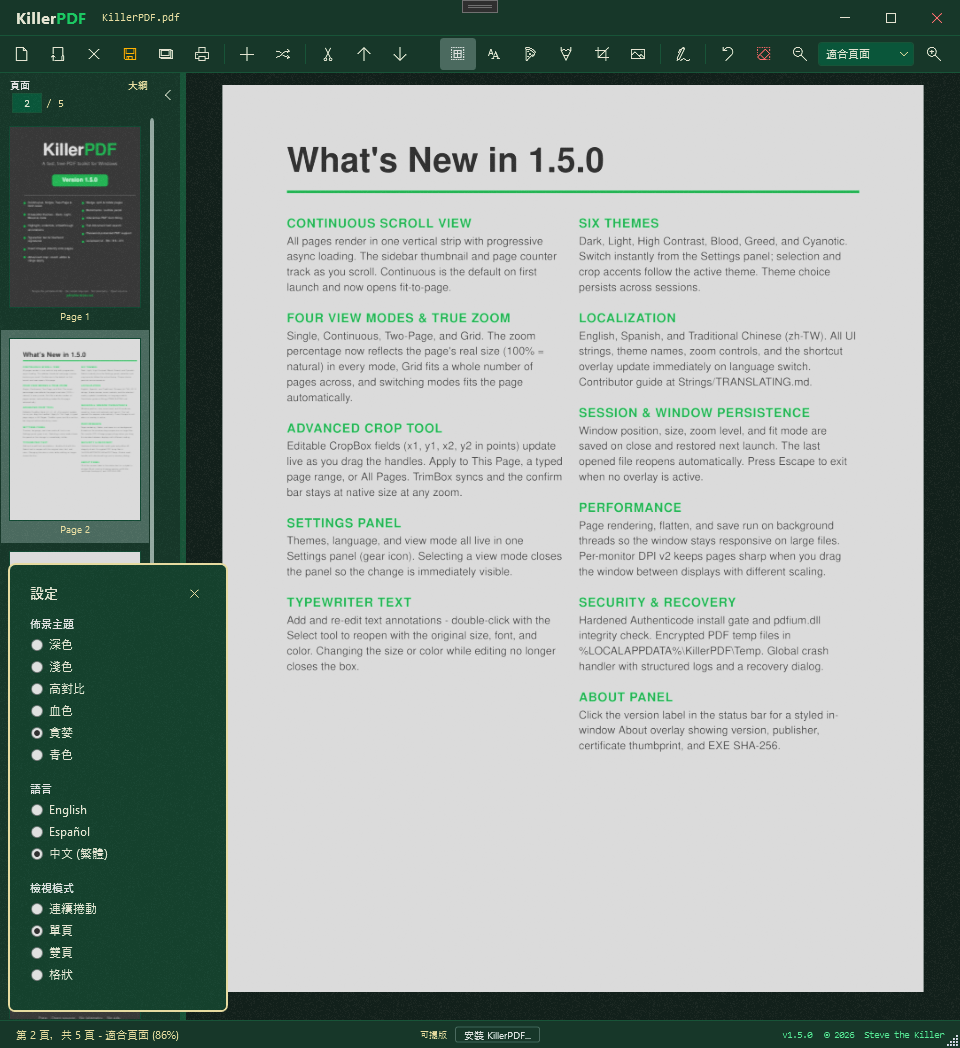Click the Open file icon
Image resolution: width=960 pixels, height=1048 pixels.
[57, 54]
